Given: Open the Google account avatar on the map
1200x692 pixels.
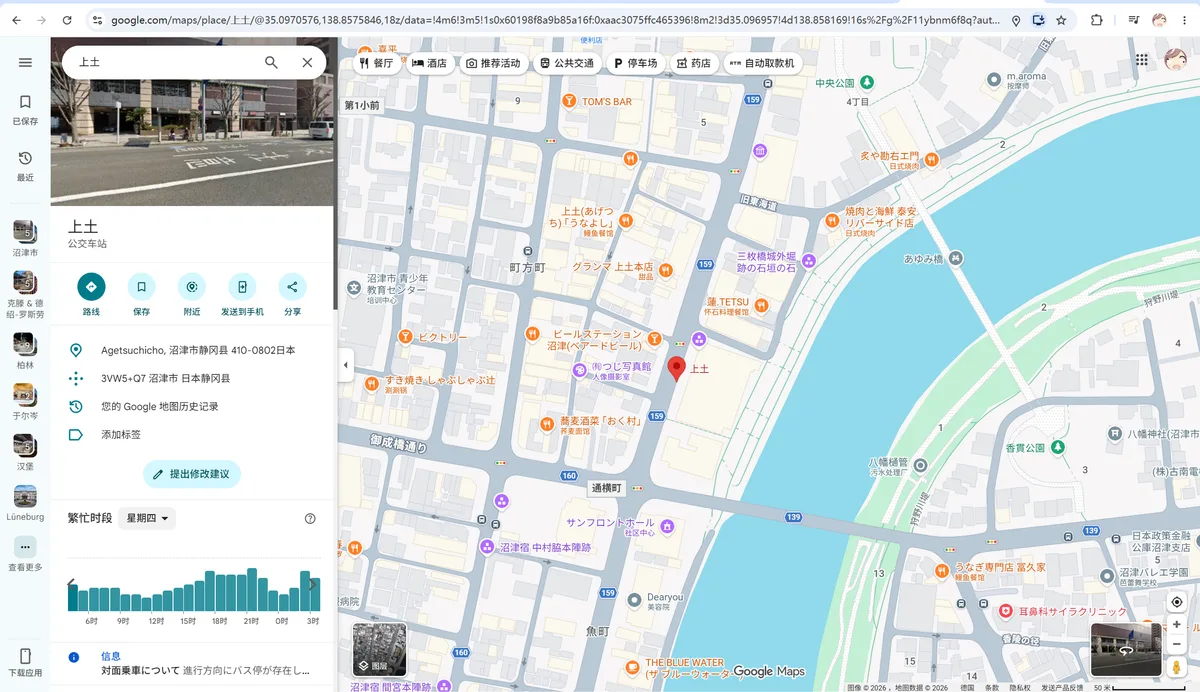Looking at the screenshot, I should [1176, 60].
